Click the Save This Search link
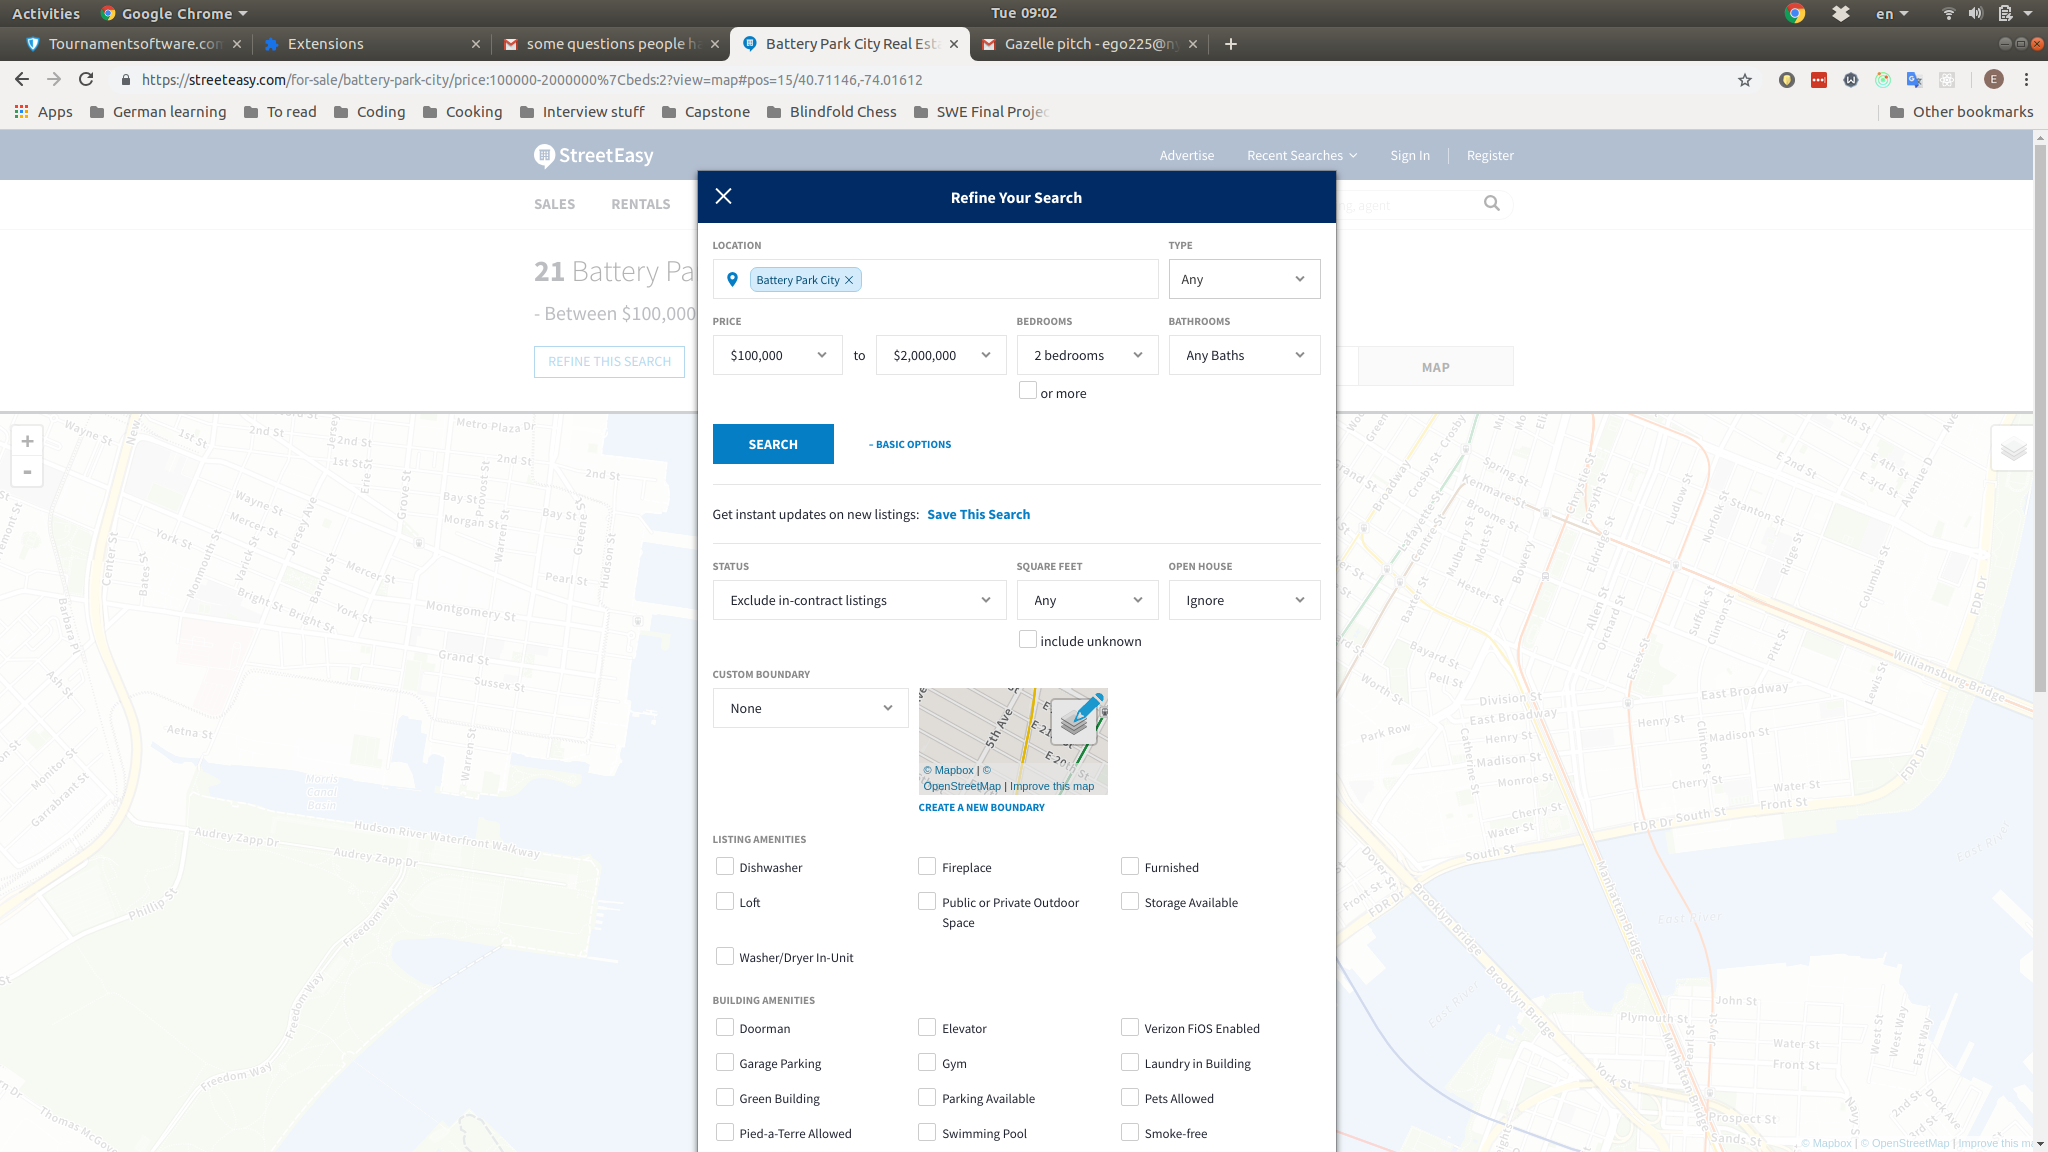This screenshot has height=1152, width=2048. 978,514
